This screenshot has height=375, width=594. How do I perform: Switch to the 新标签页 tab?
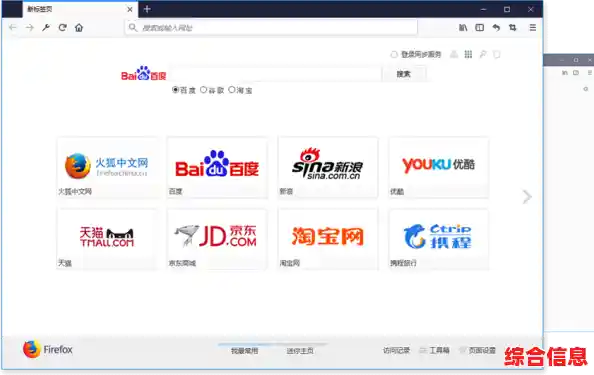pos(80,9)
